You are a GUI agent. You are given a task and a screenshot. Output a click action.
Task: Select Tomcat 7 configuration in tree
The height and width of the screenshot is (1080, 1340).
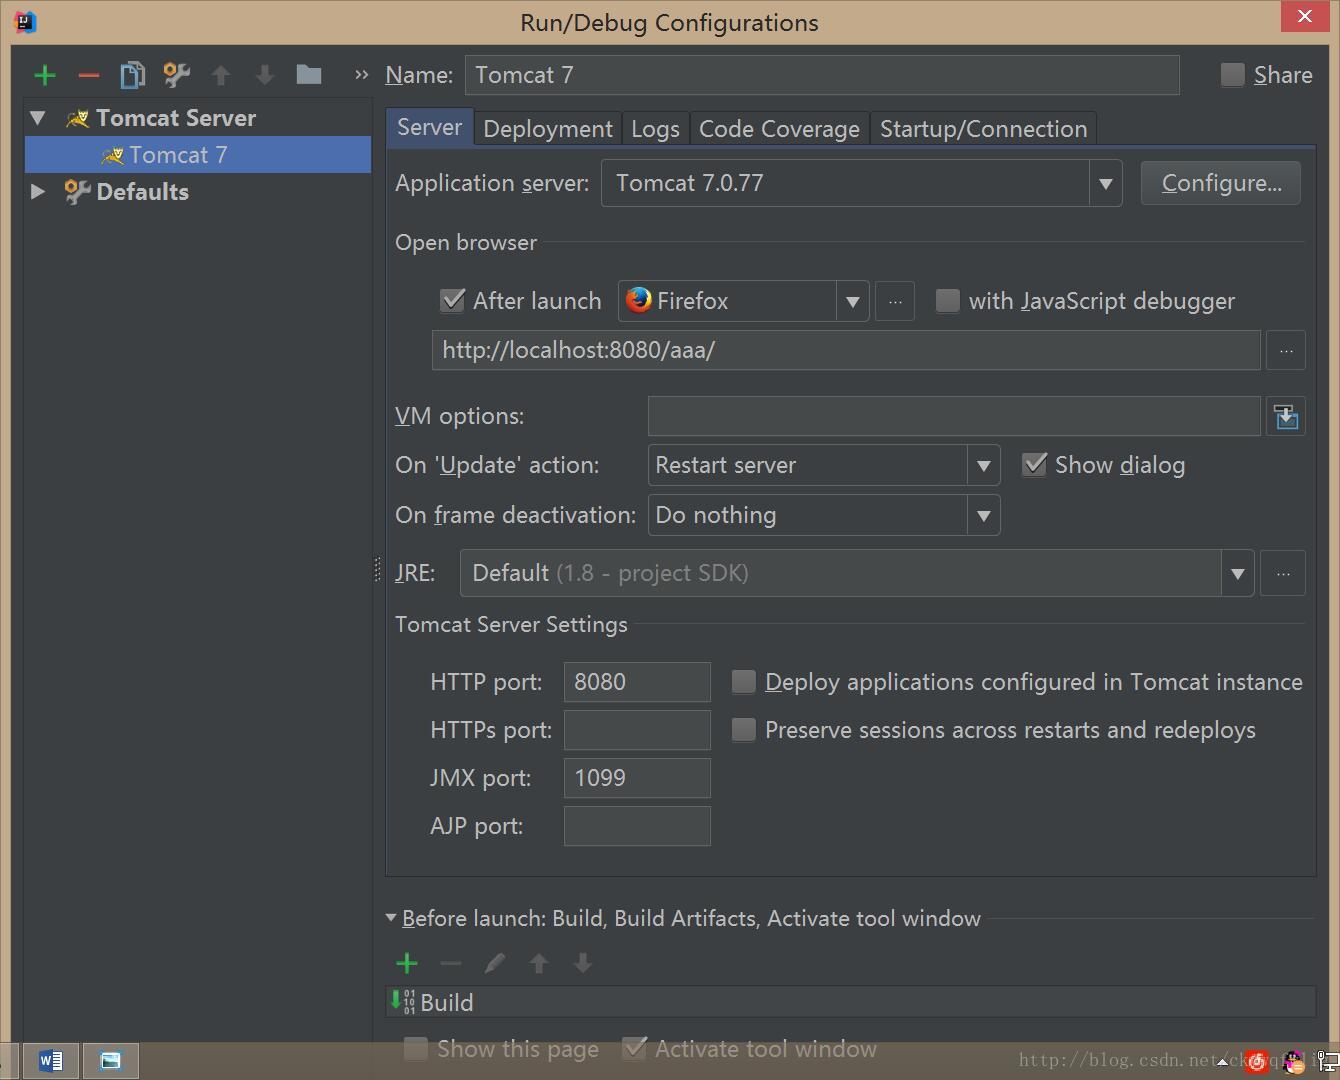click(198, 155)
